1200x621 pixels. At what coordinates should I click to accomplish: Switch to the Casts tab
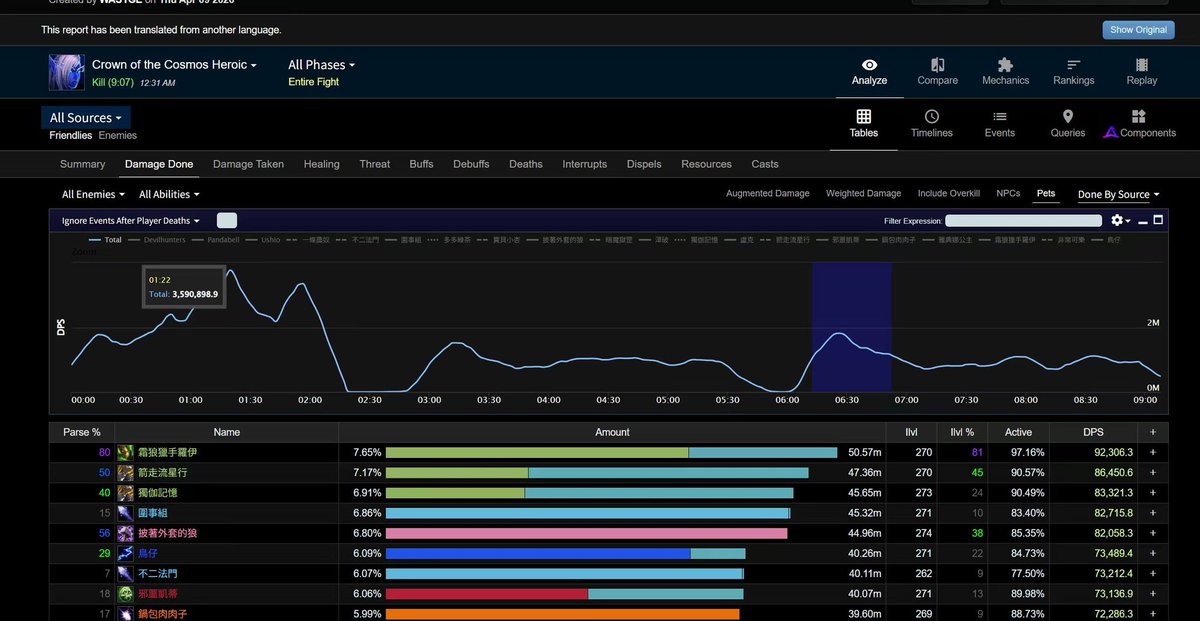pyautogui.click(x=765, y=164)
